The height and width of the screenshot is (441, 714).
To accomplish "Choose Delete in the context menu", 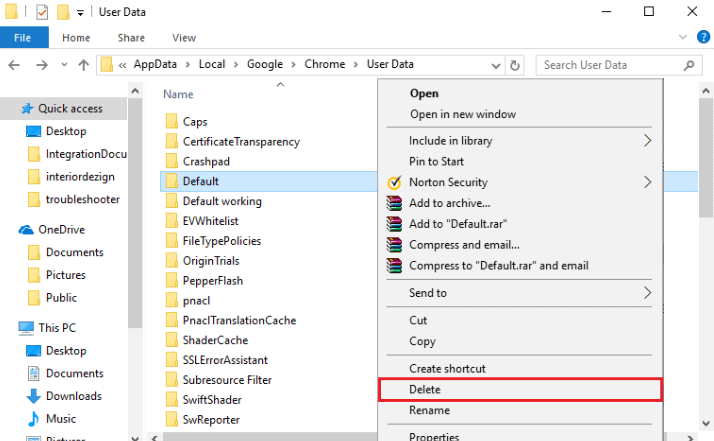I will [x=520, y=390].
